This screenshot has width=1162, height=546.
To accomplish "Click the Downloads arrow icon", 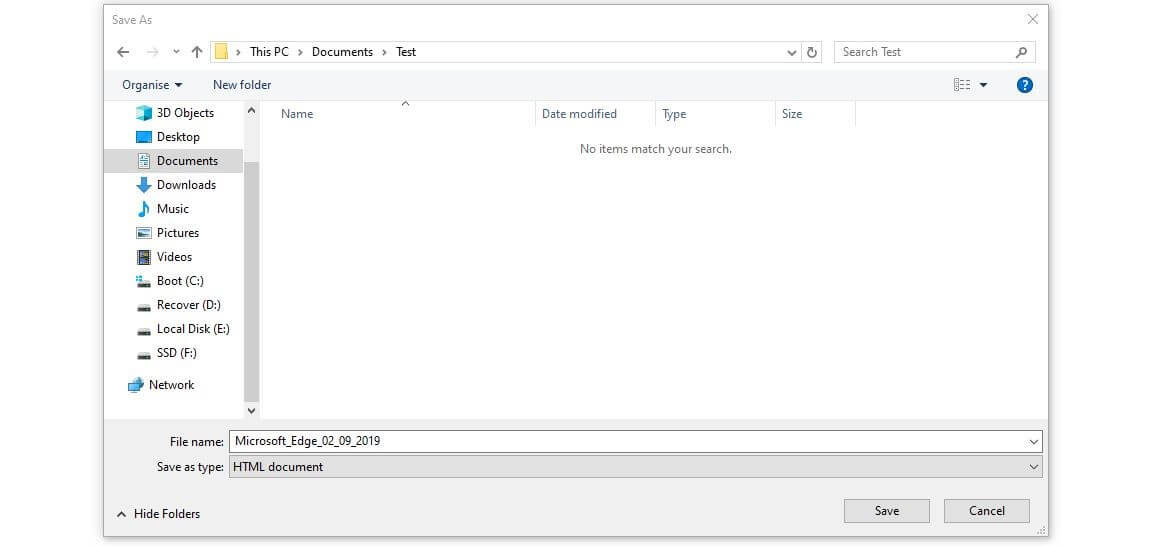I will point(144,185).
